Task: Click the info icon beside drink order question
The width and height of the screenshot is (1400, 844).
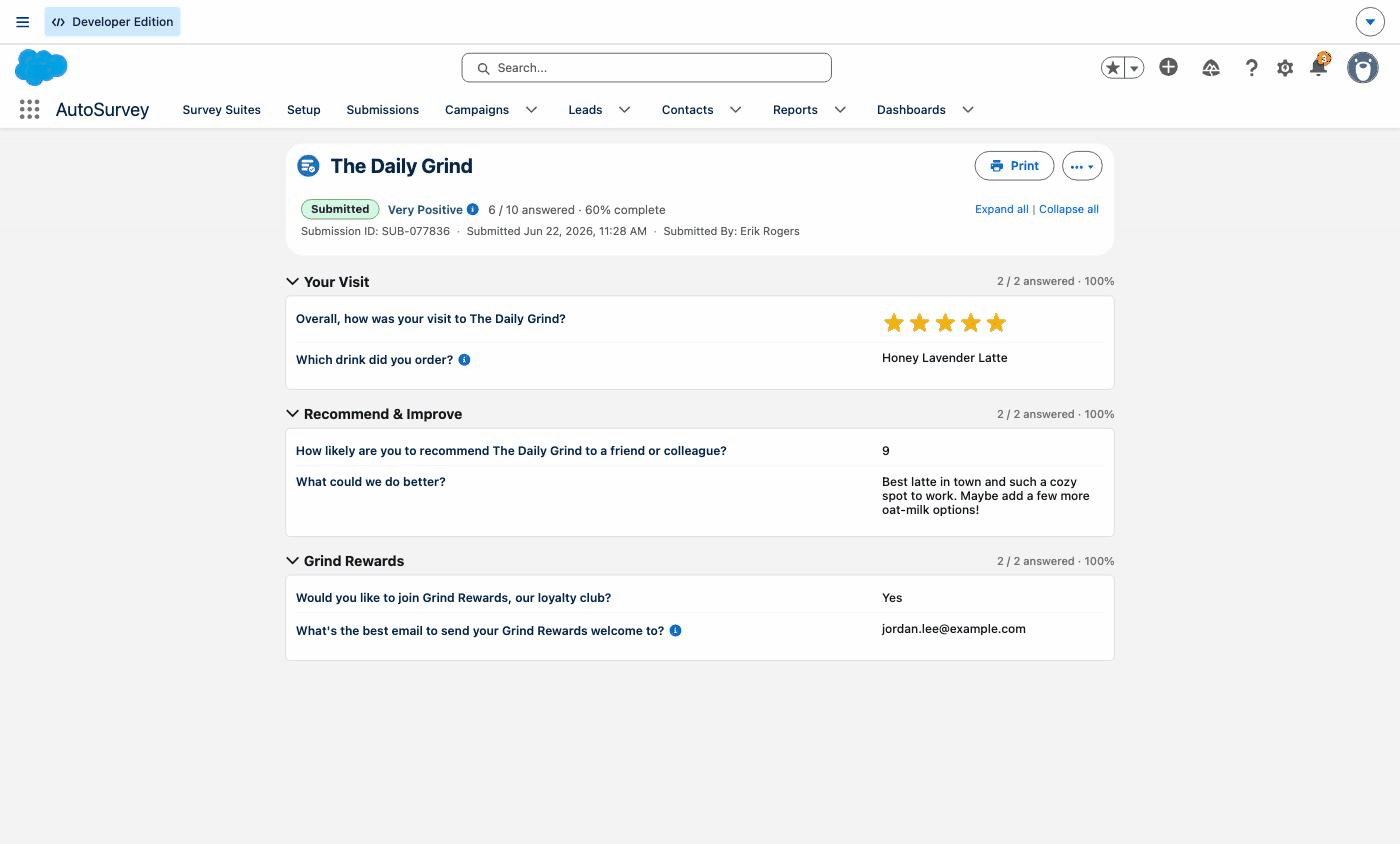Action: [x=464, y=360]
